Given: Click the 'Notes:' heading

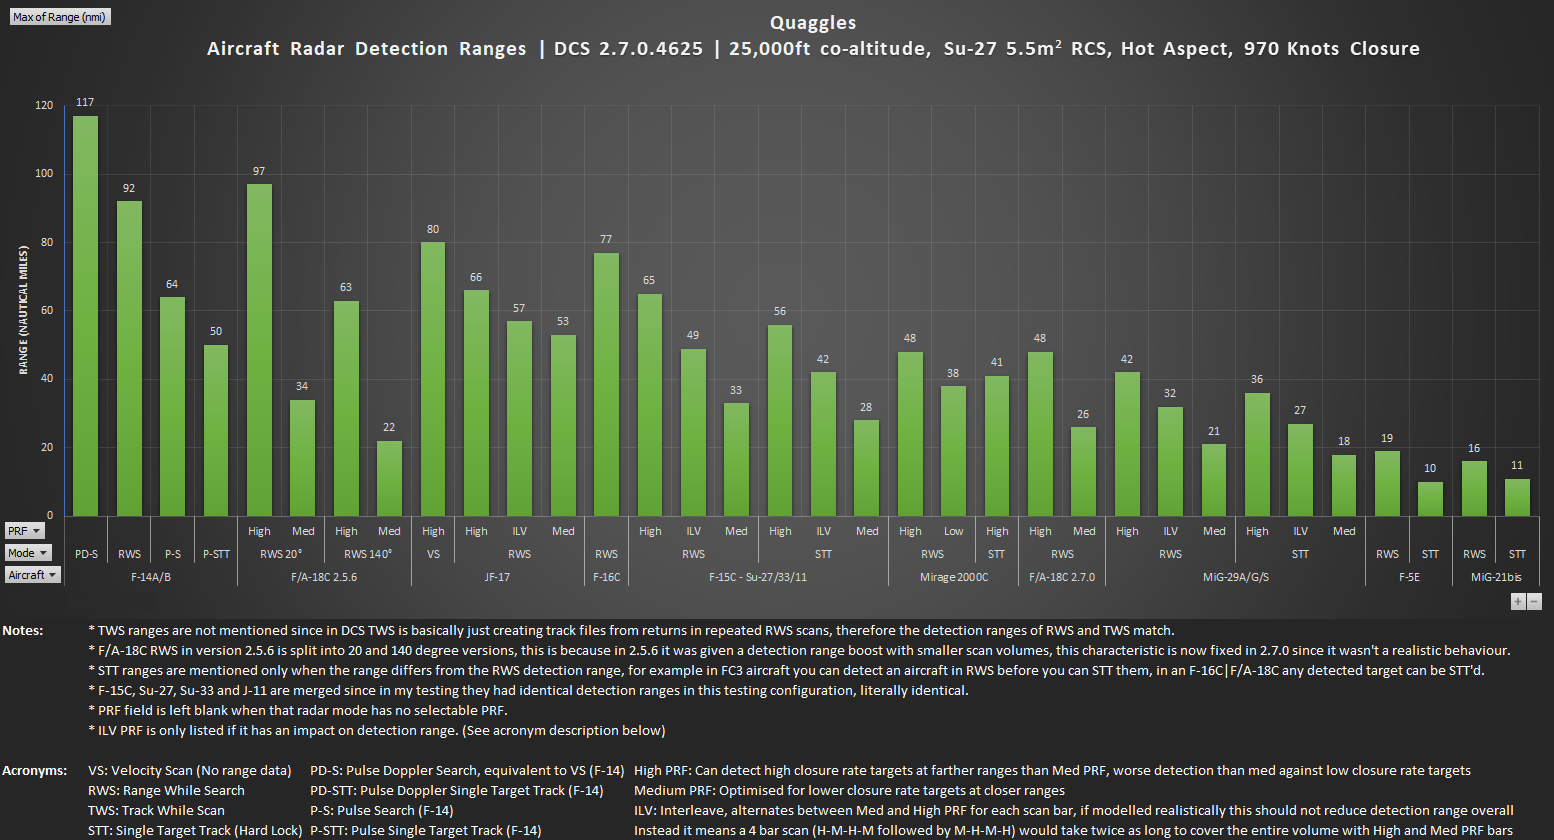Looking at the screenshot, I should tap(23, 630).
